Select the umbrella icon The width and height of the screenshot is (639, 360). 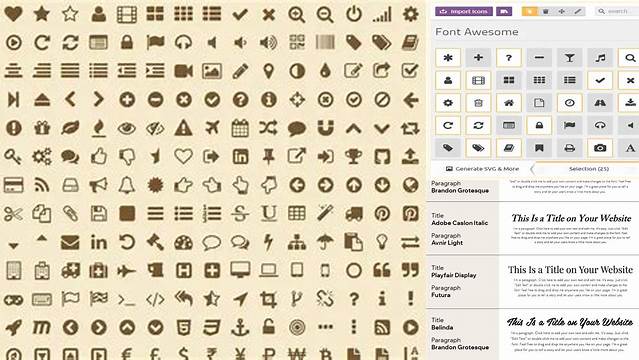coord(325,242)
